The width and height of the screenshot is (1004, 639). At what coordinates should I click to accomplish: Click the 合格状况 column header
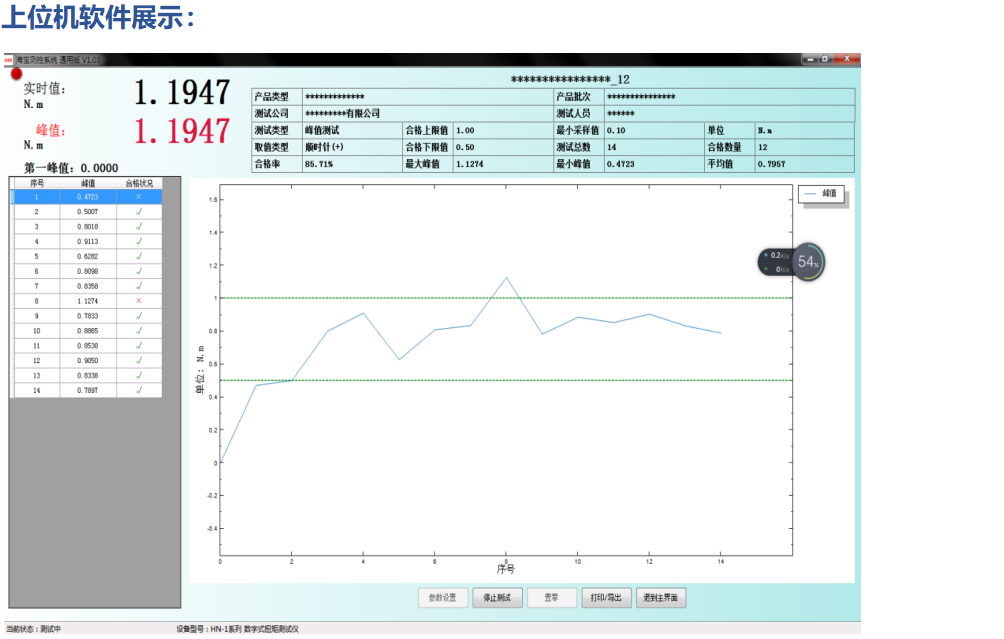139,184
